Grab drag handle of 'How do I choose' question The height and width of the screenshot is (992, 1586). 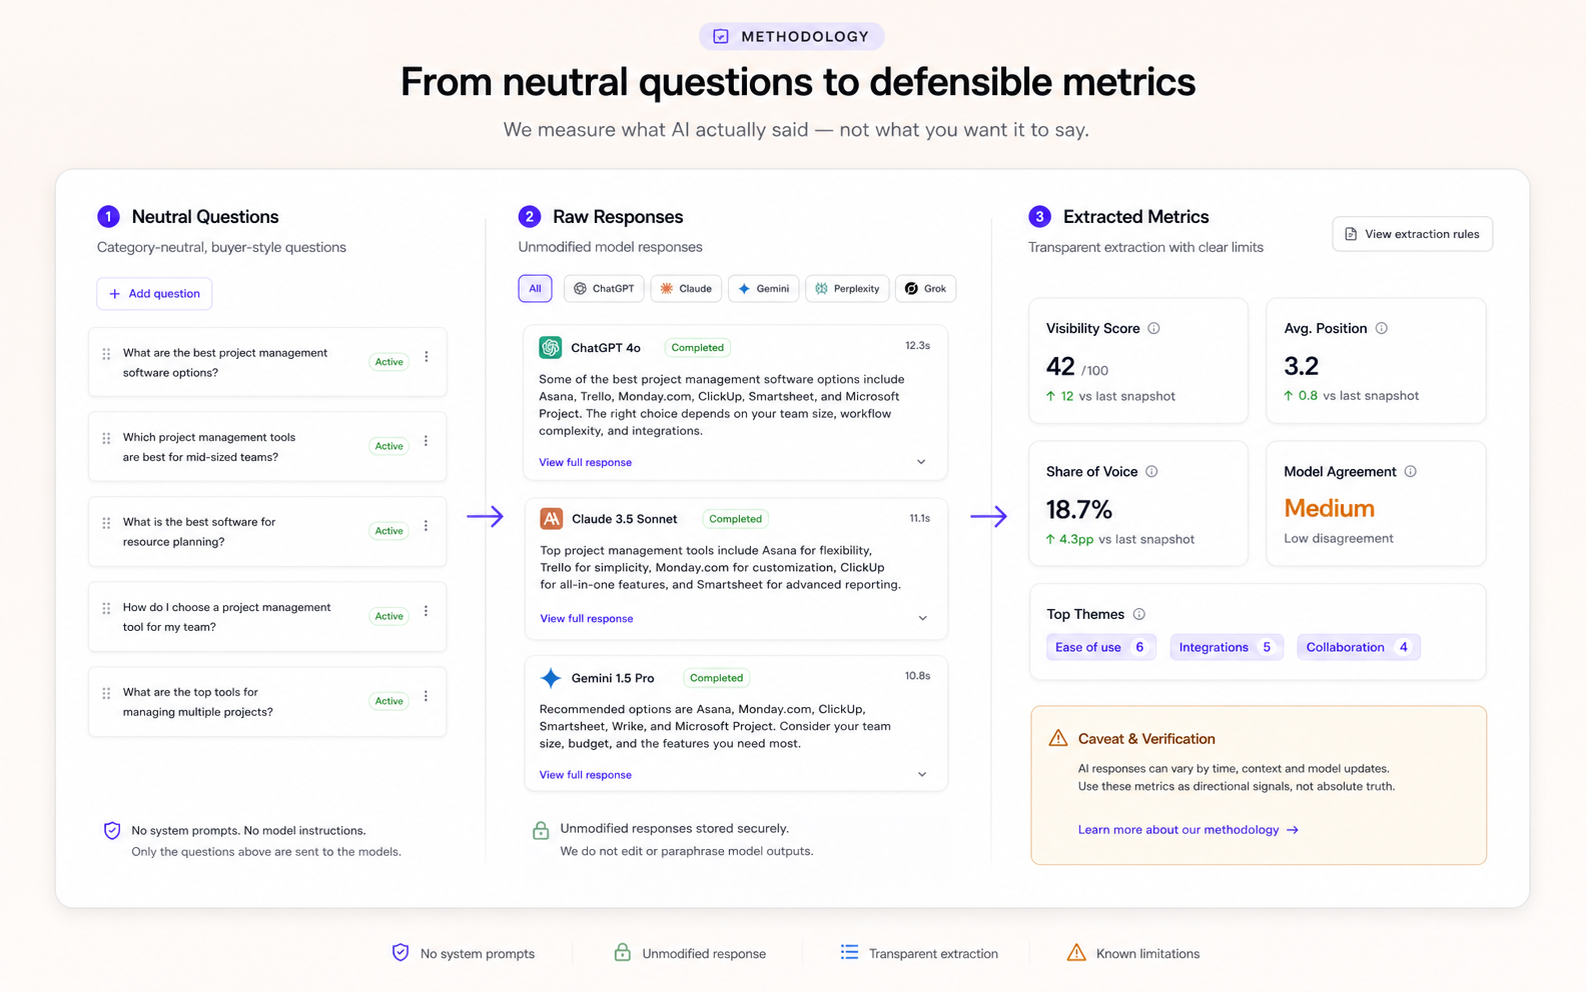(106, 608)
